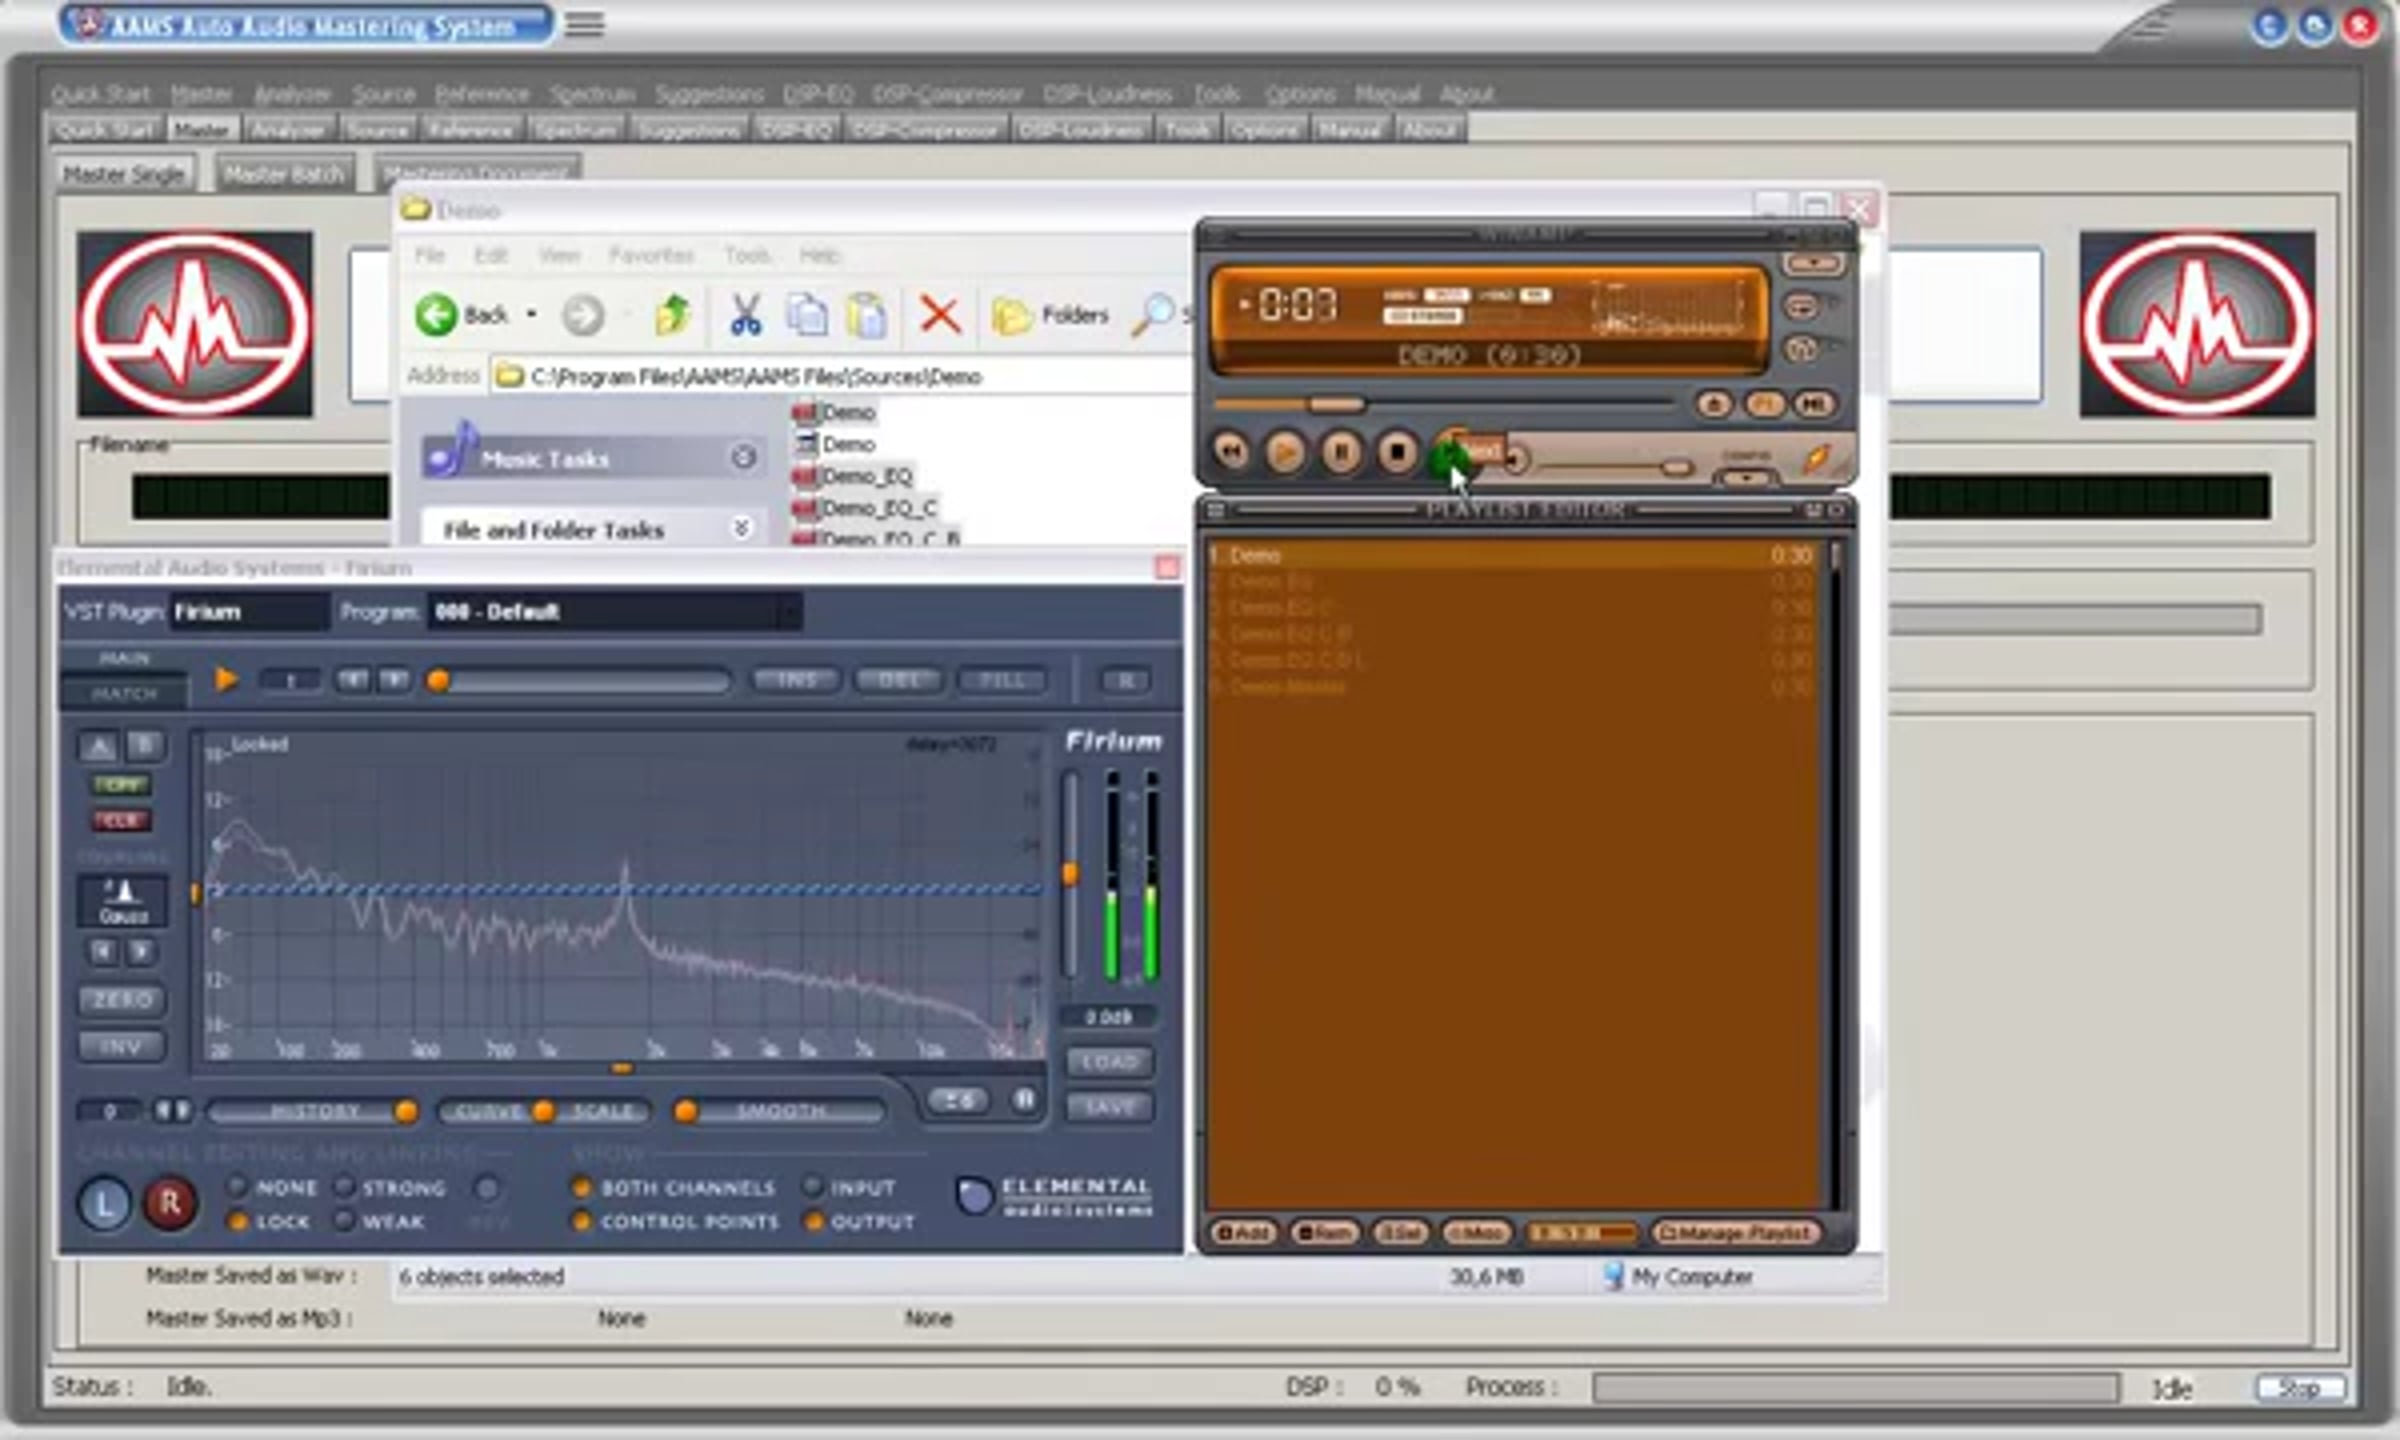Open the Program 000 - Default dropdown
2400x1440 pixels.
click(x=789, y=612)
